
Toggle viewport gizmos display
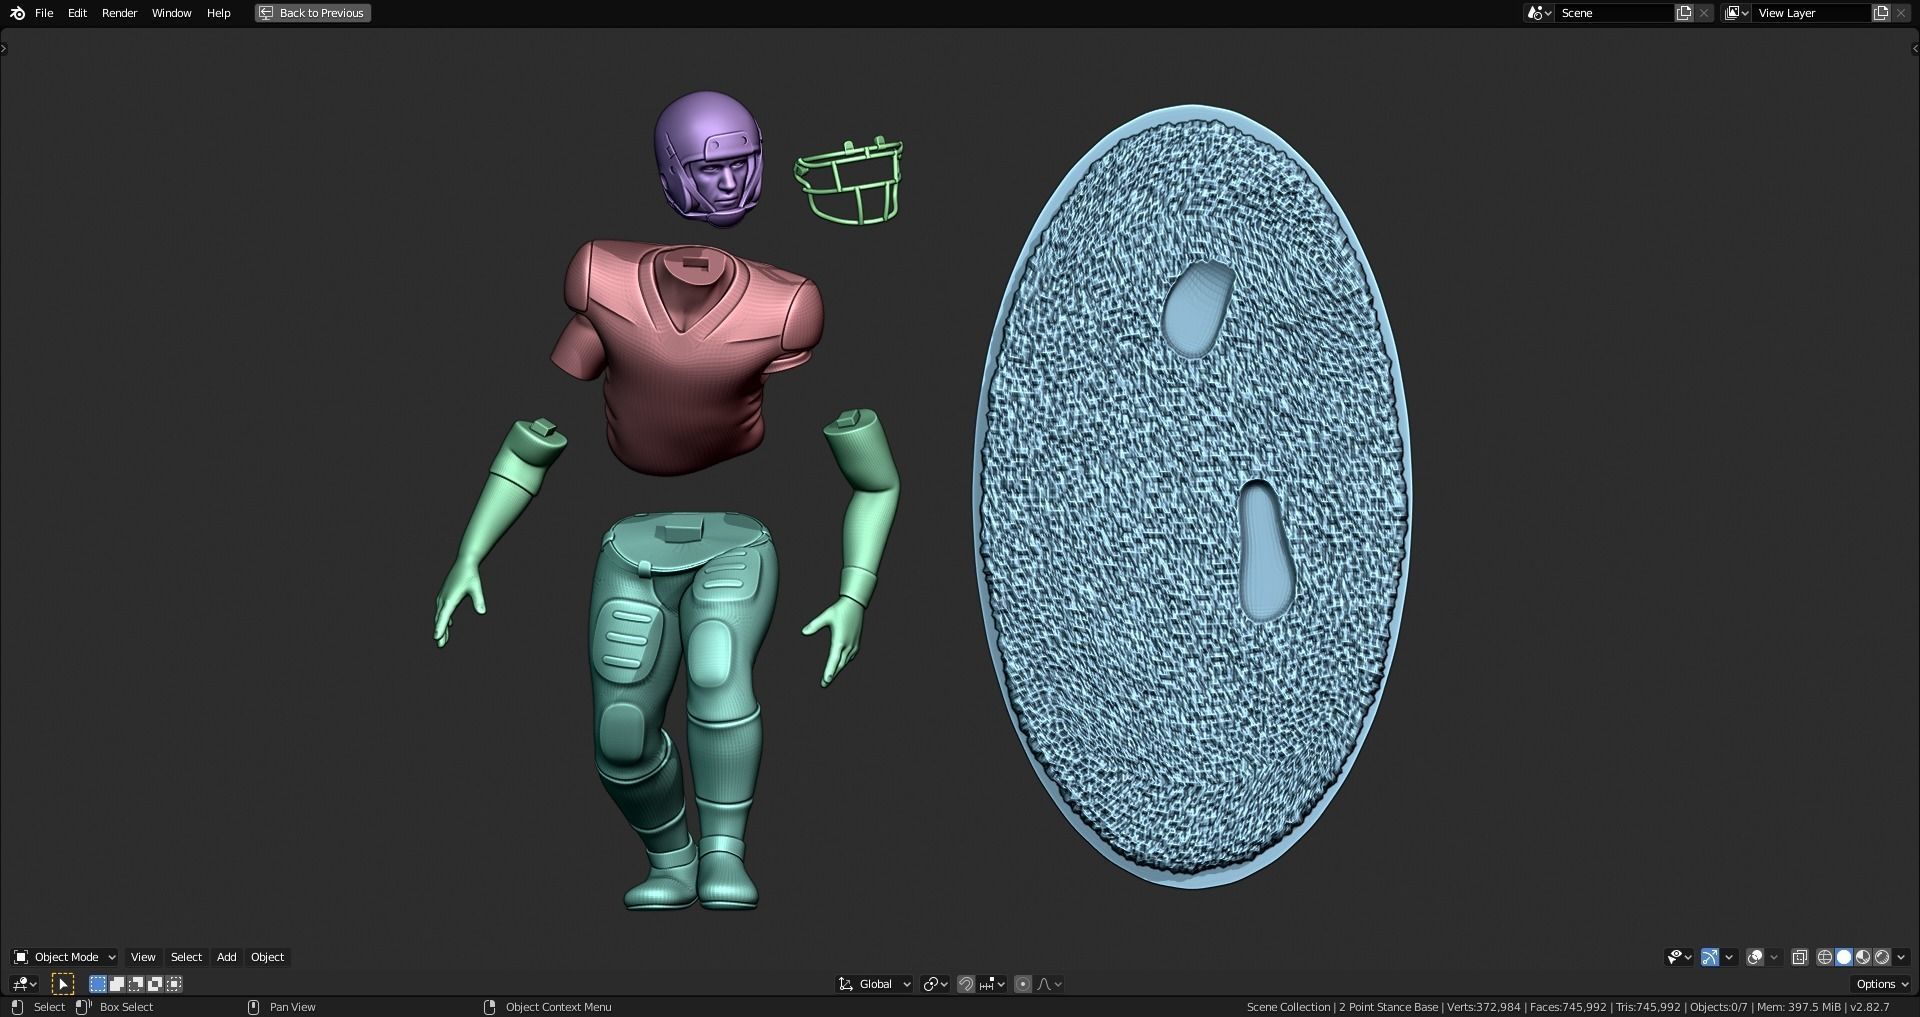pos(1710,957)
